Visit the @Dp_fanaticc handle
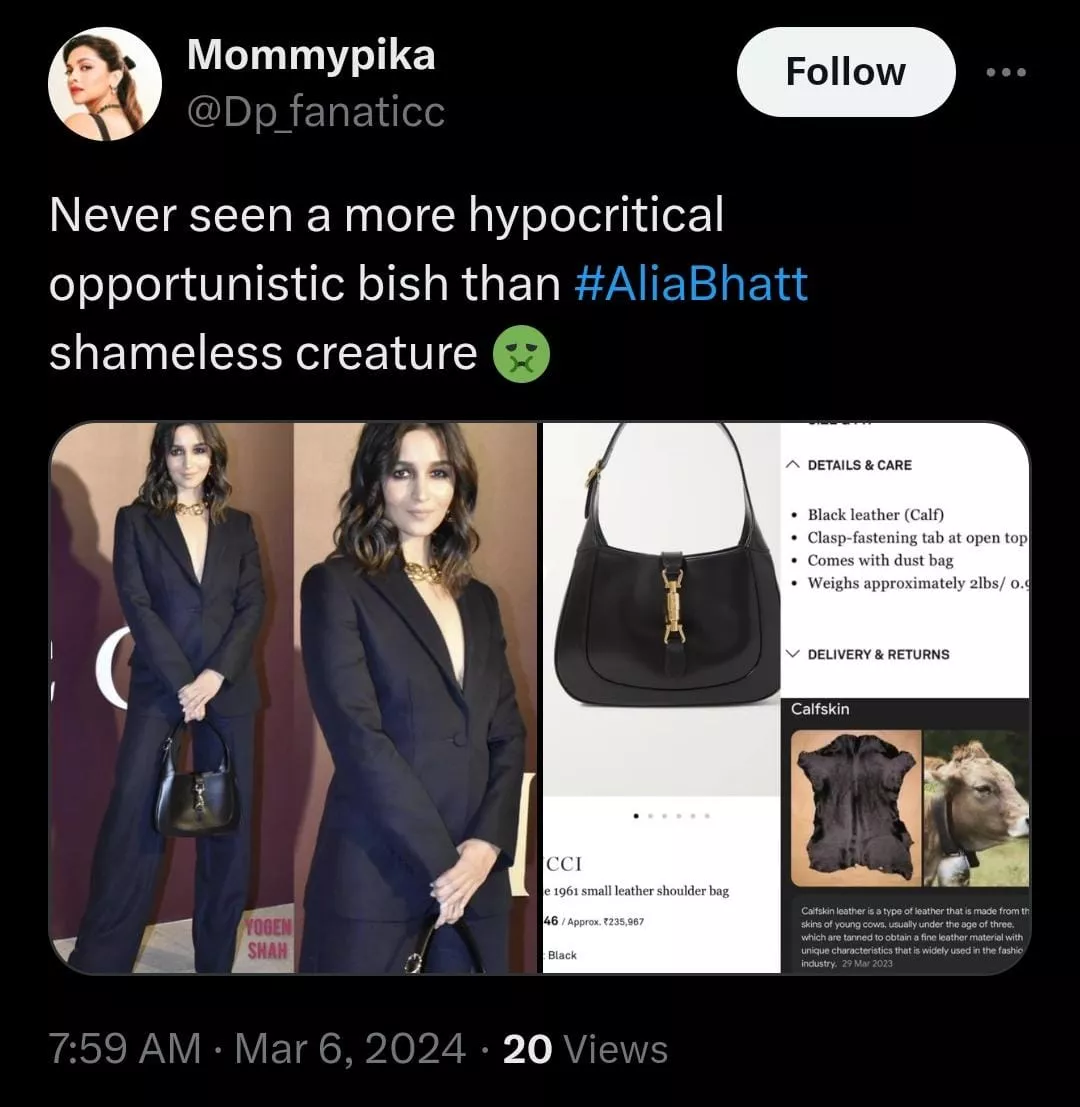The image size is (1080, 1107). click(x=316, y=112)
